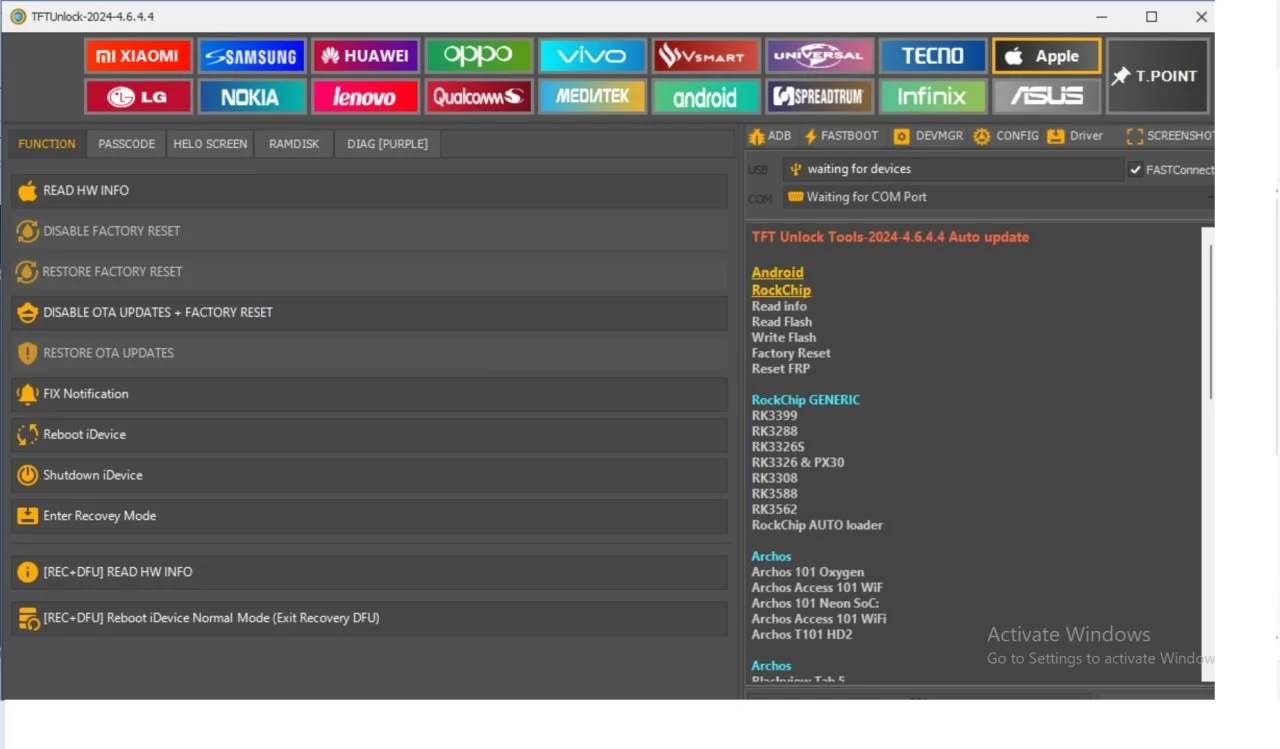Switch to the RAMDISK tab
The height and width of the screenshot is (749, 1280).
[294, 144]
